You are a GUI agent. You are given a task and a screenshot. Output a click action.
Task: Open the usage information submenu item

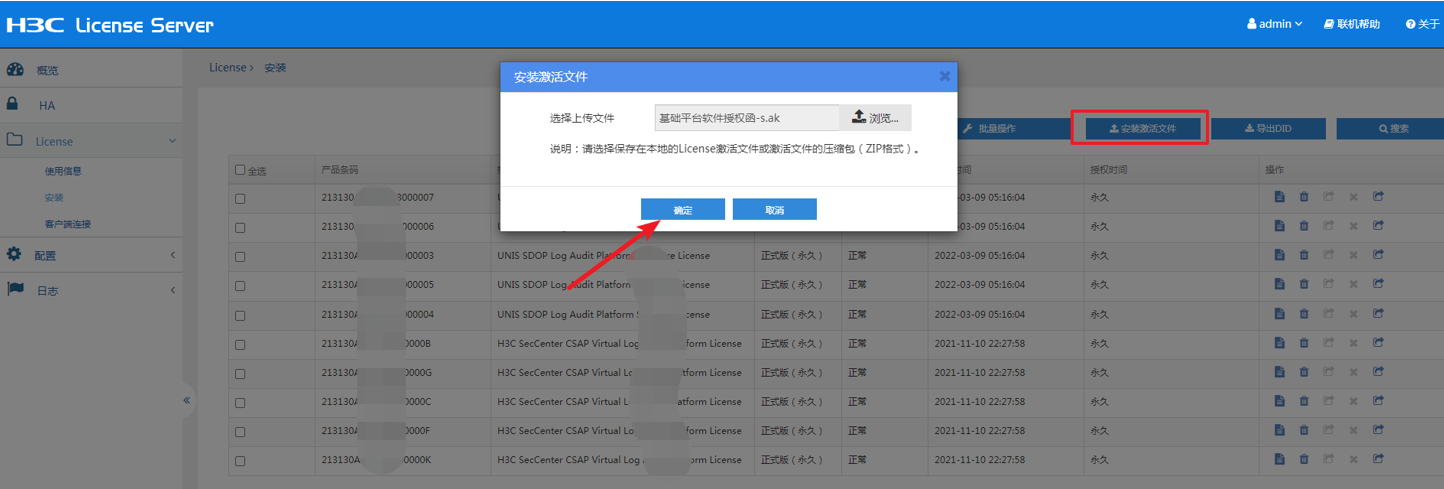(63, 171)
